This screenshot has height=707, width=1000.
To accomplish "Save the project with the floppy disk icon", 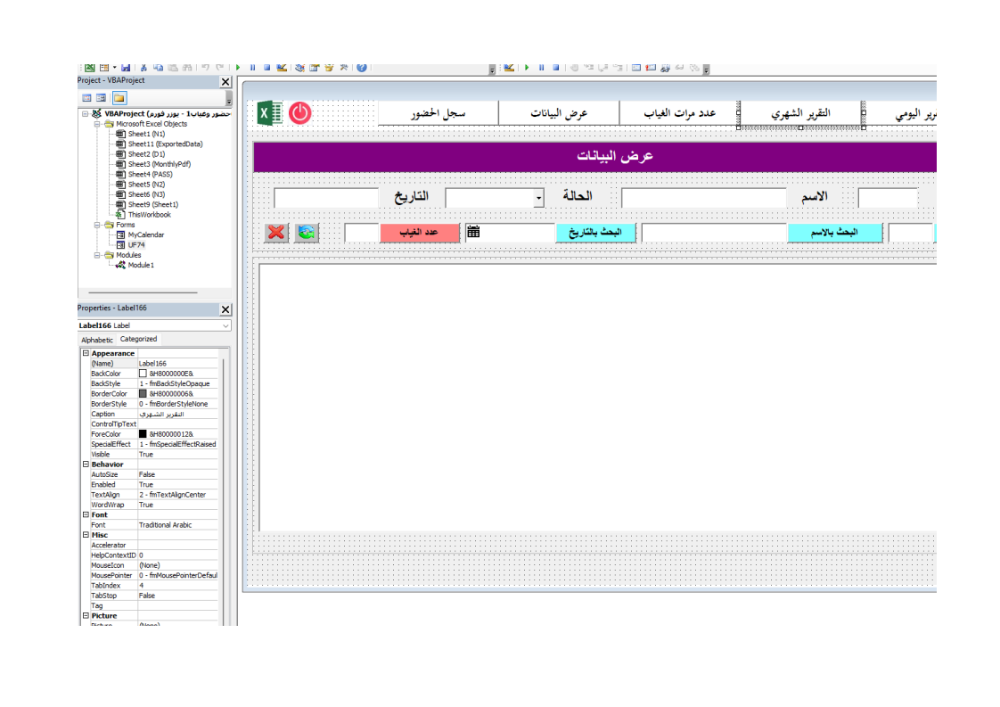I will 126,68.
